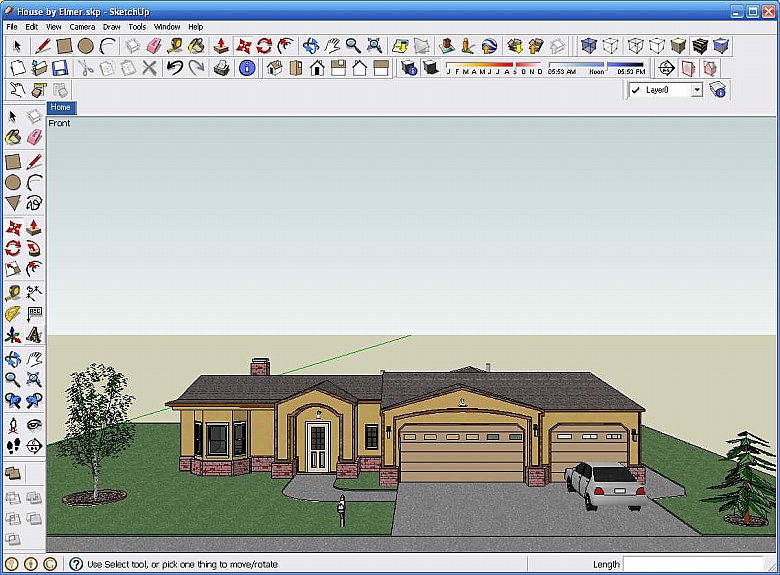Enable Wireframe face style
Viewport: 780px width, 575px height.
coord(635,46)
